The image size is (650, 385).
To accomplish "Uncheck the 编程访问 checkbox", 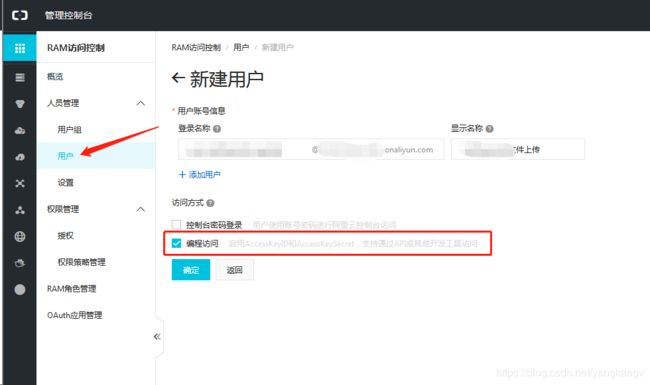I will pos(176,243).
